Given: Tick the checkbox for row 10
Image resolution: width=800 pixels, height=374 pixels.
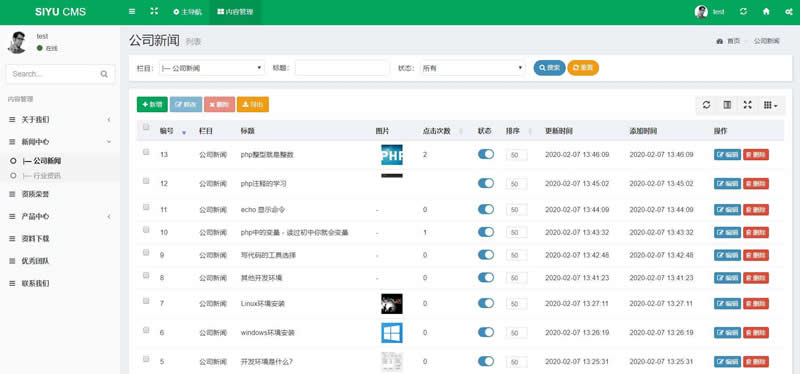Looking at the screenshot, I should (x=146, y=230).
